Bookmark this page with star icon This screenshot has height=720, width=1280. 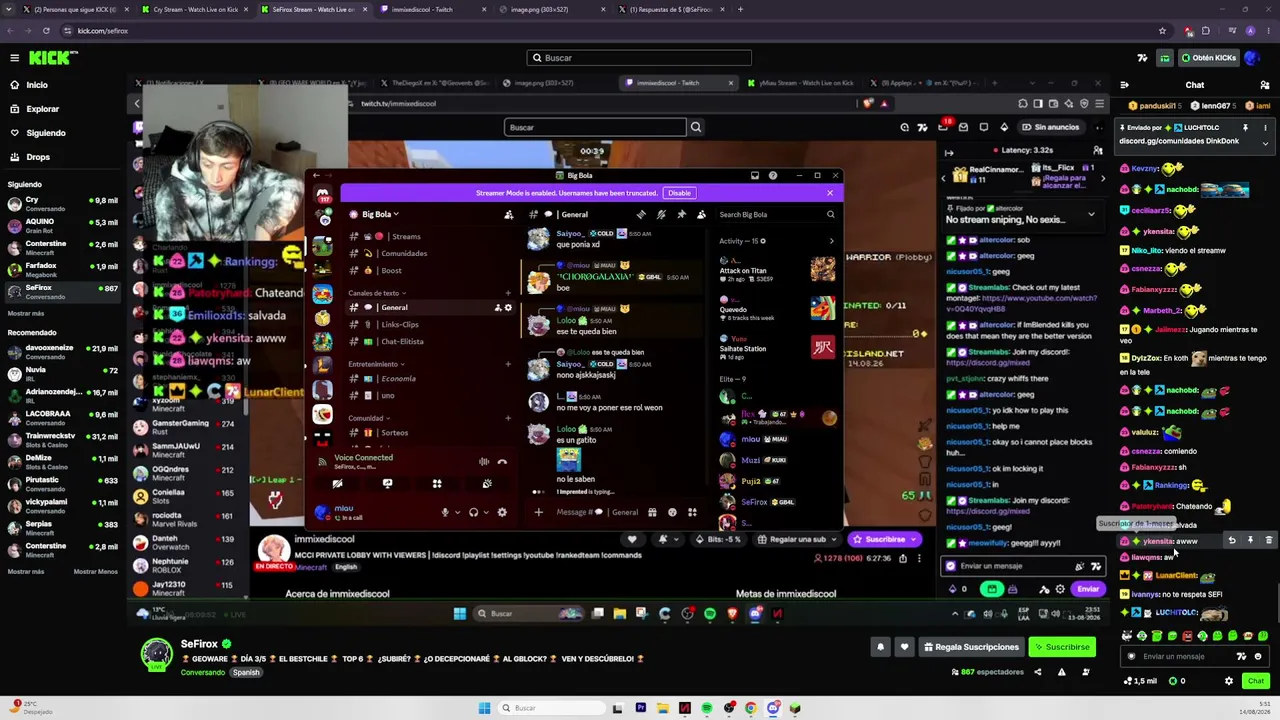pos(1162,31)
